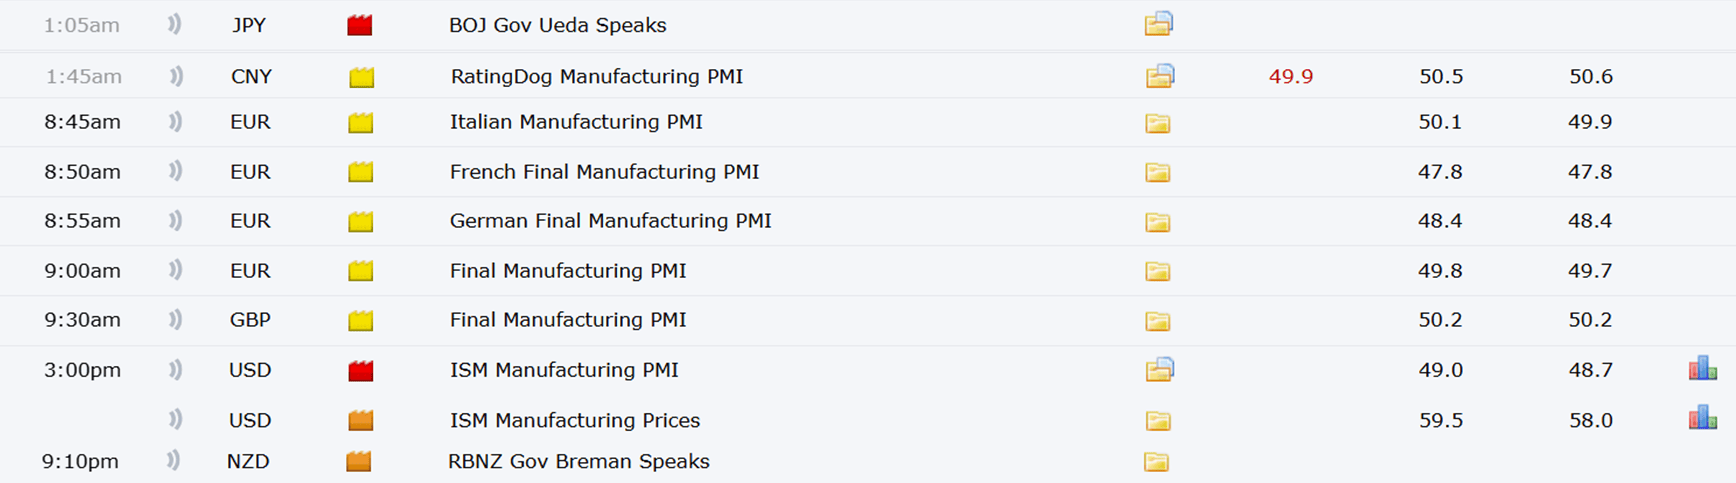The width and height of the screenshot is (1736, 483).
Task: Expand GBP Final Manufacturing PMI details folder
Action: 1157,321
